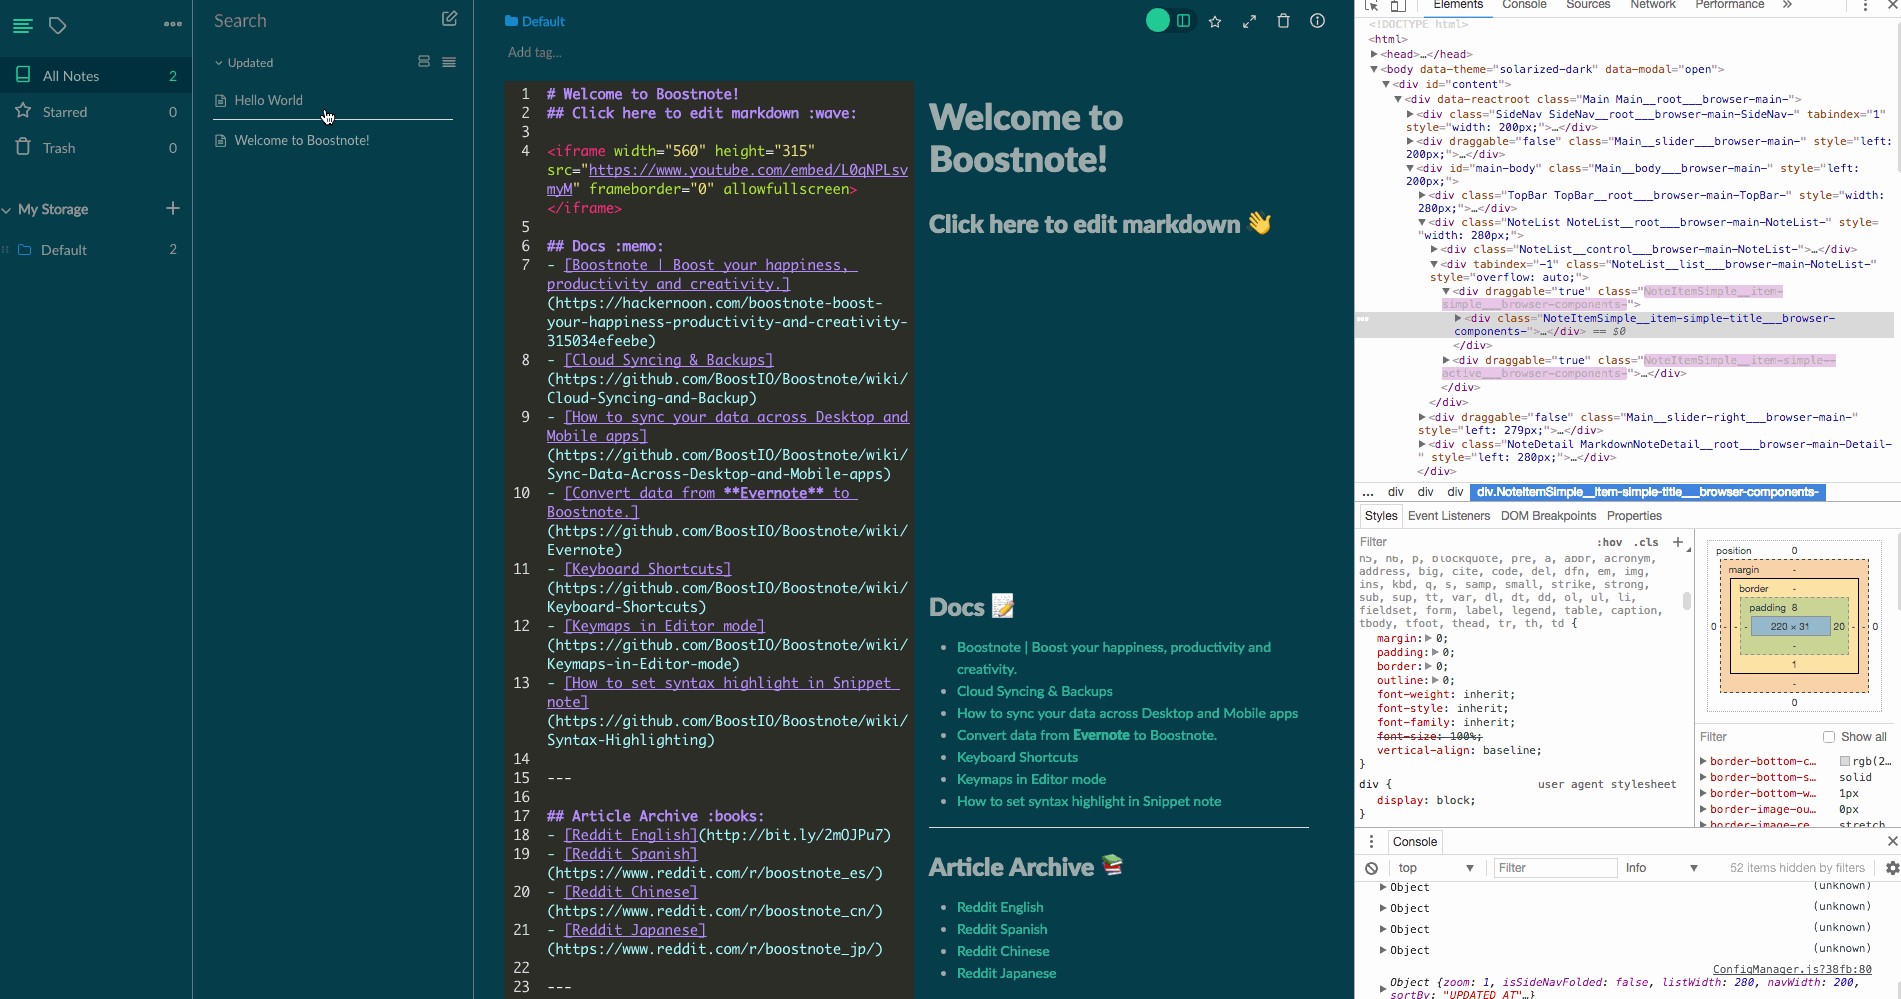Screen dimensions: 1901x999
Task: Expand the SideNav div element node
Action: tap(1410, 114)
